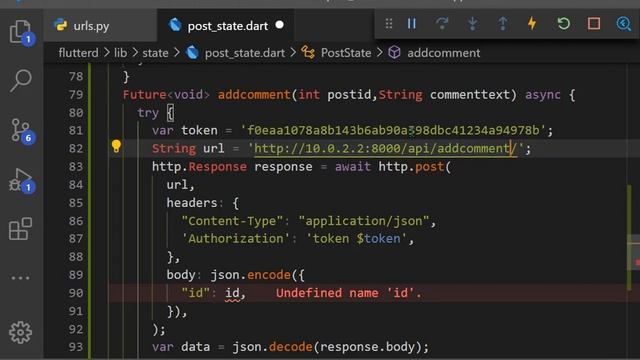The height and width of the screenshot is (360, 640).
Task: Select post_state.dart in the breadcrumb
Action: tap(244, 53)
